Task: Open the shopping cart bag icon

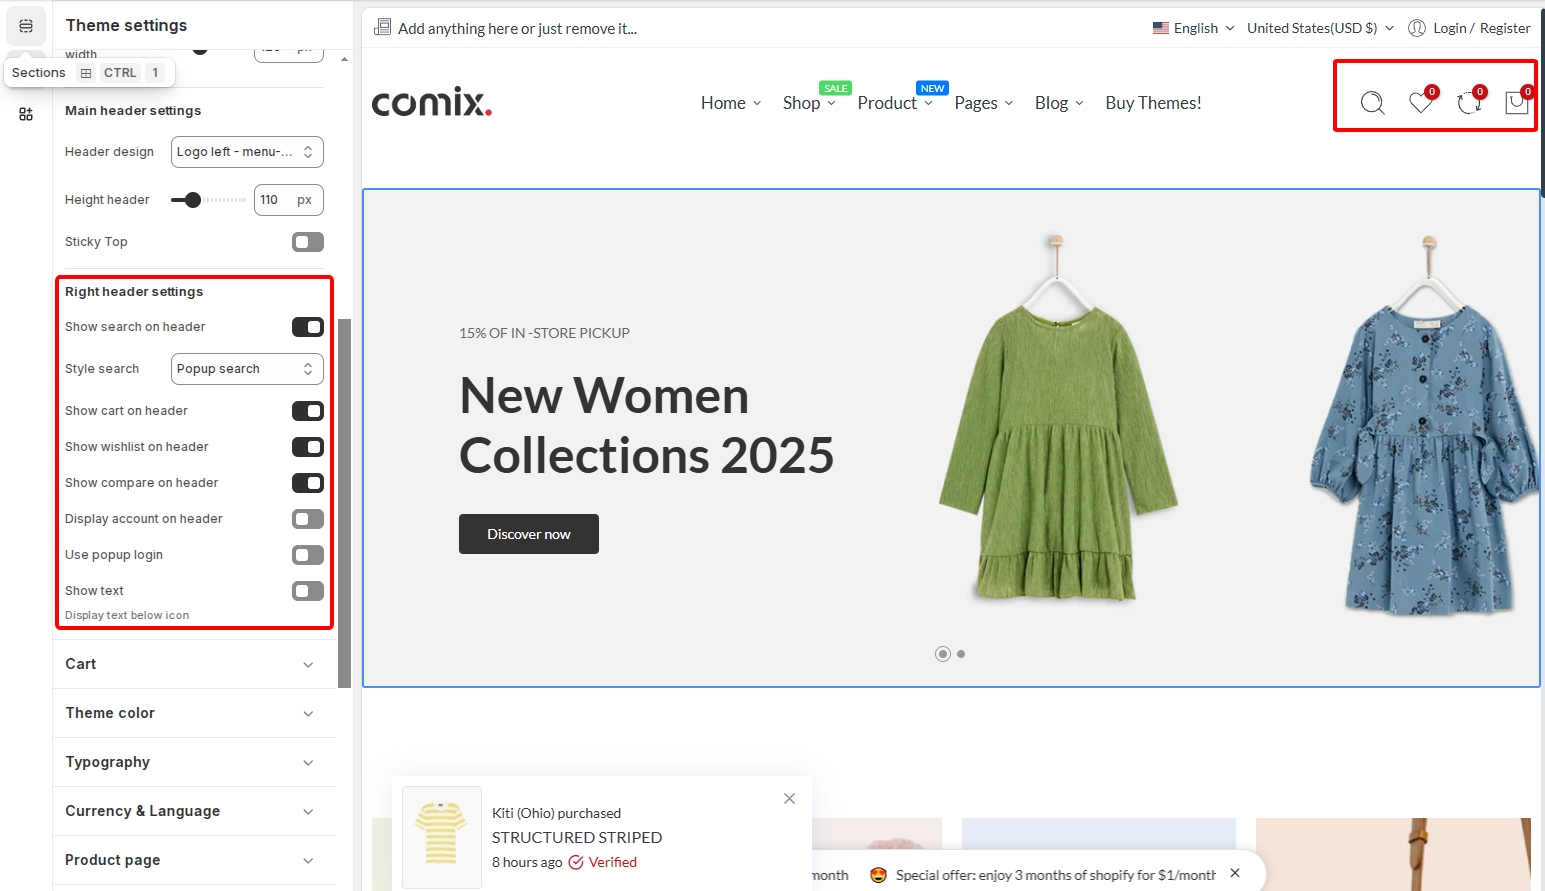Action: 1516,102
